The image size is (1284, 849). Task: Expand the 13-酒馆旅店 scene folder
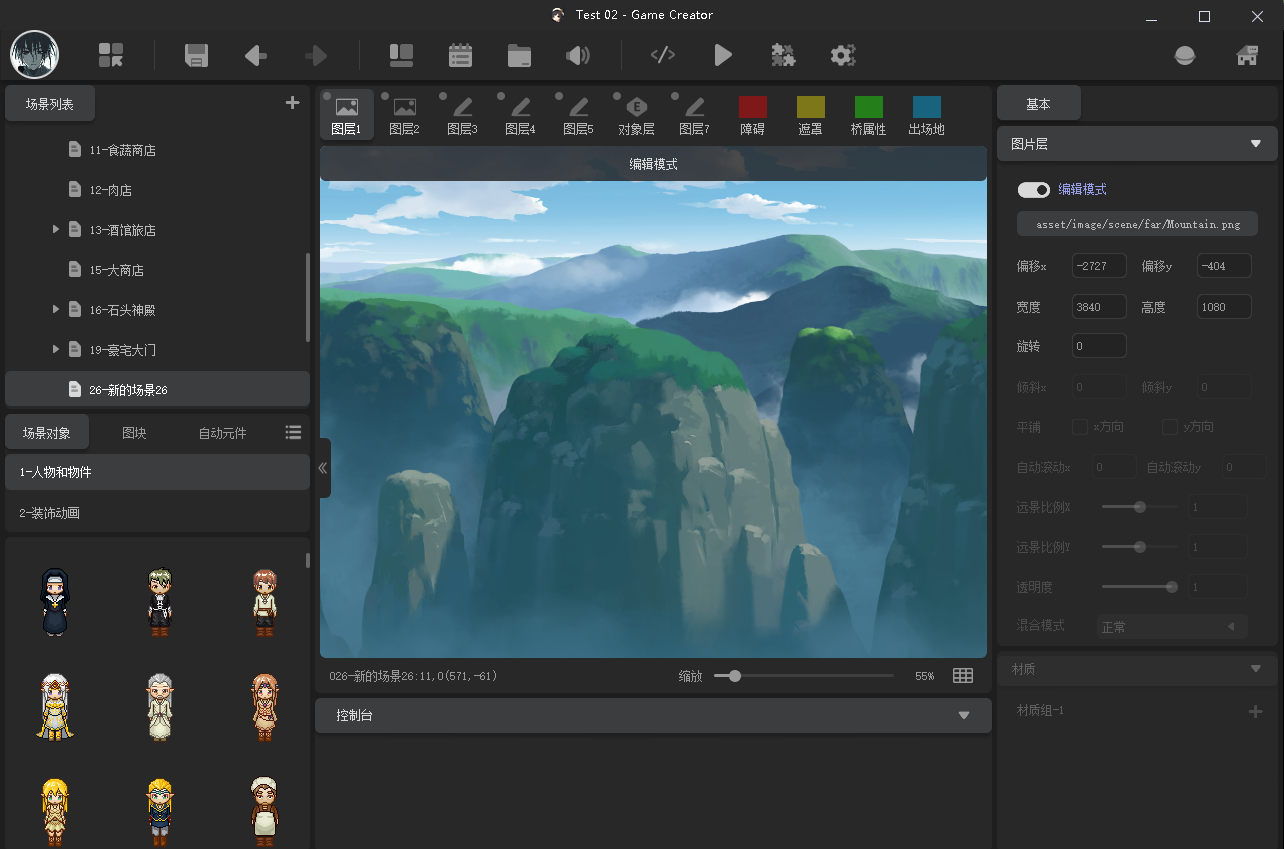coord(56,230)
